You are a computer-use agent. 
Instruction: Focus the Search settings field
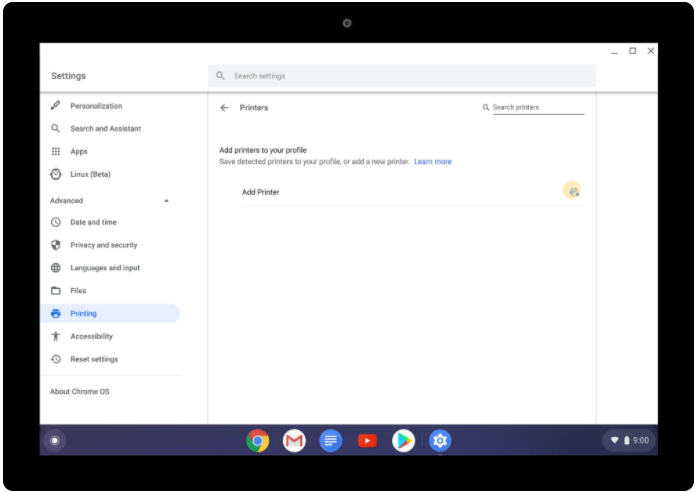coord(402,76)
